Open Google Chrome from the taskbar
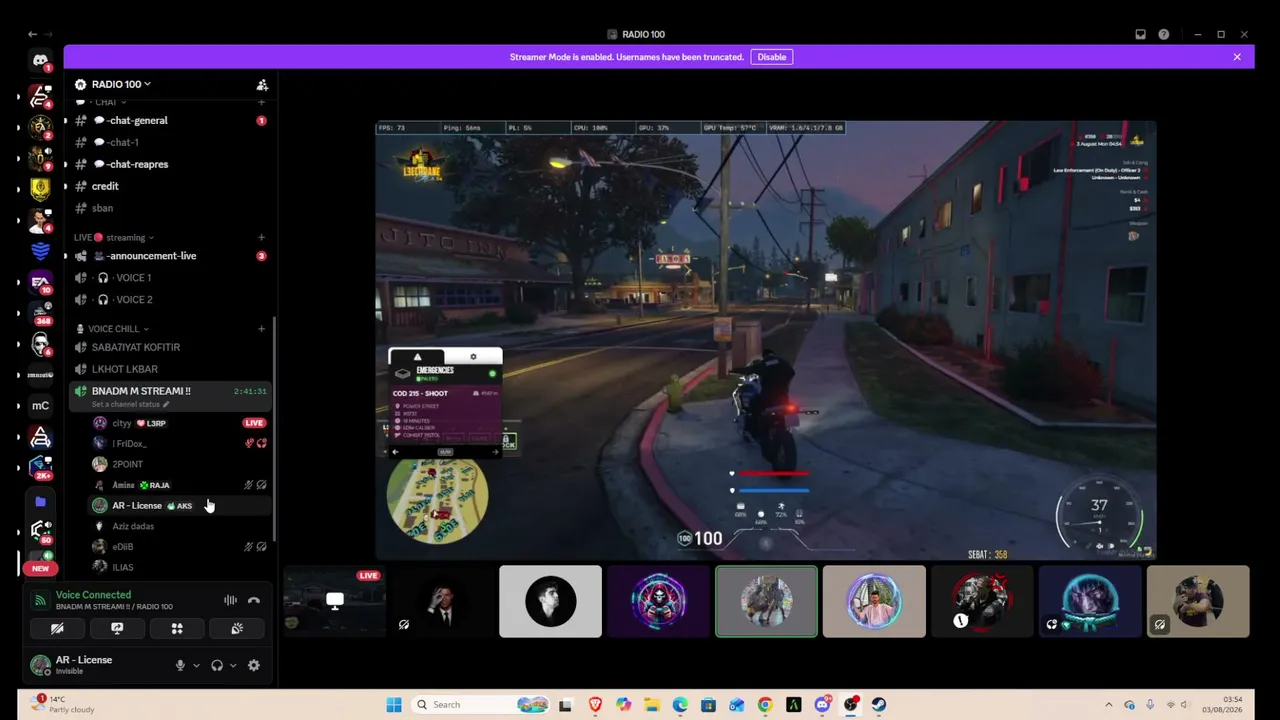Screen dimensions: 1280x720 coord(765,704)
